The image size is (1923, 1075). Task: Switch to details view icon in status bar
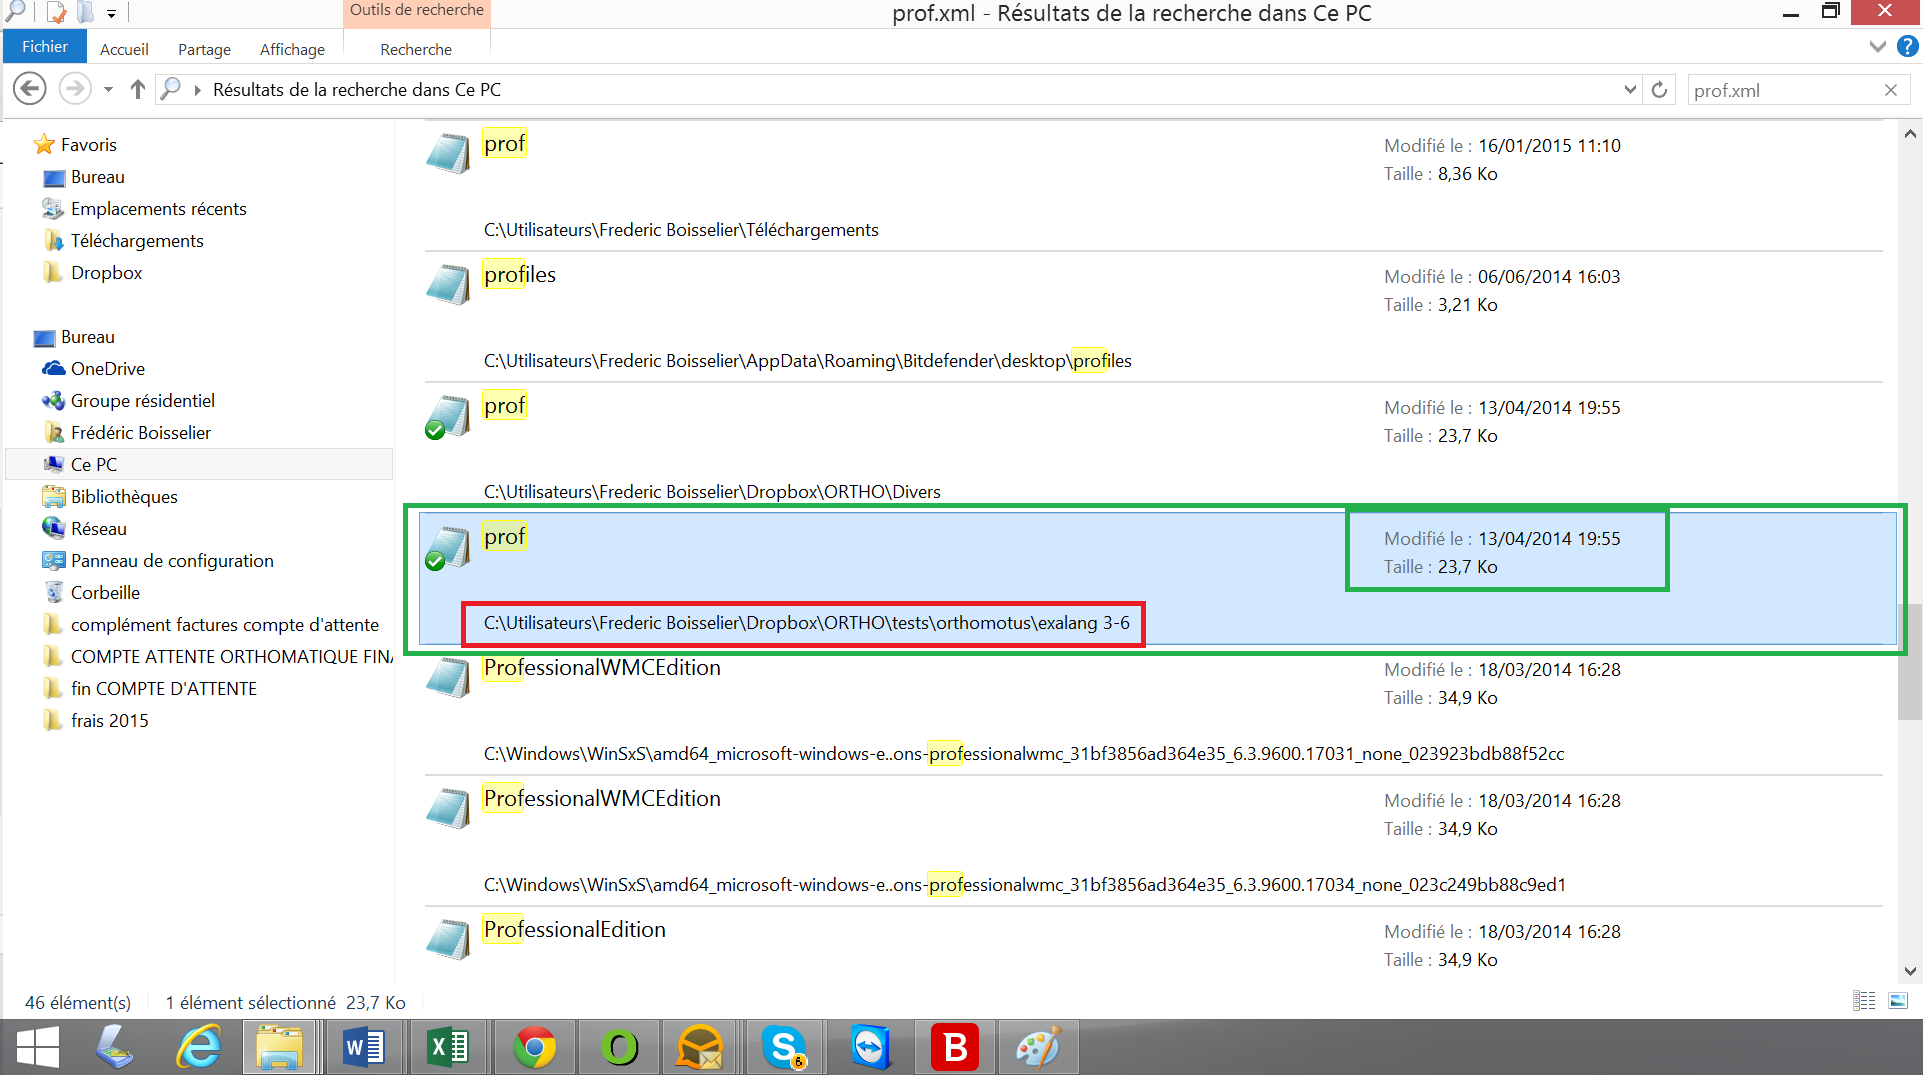[1864, 1001]
